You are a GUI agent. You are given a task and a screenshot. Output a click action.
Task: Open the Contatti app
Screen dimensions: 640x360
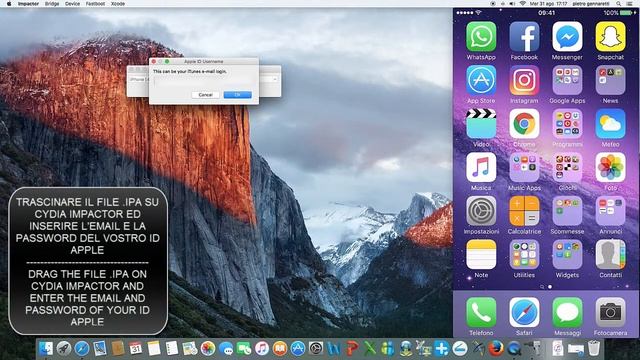[610, 255]
